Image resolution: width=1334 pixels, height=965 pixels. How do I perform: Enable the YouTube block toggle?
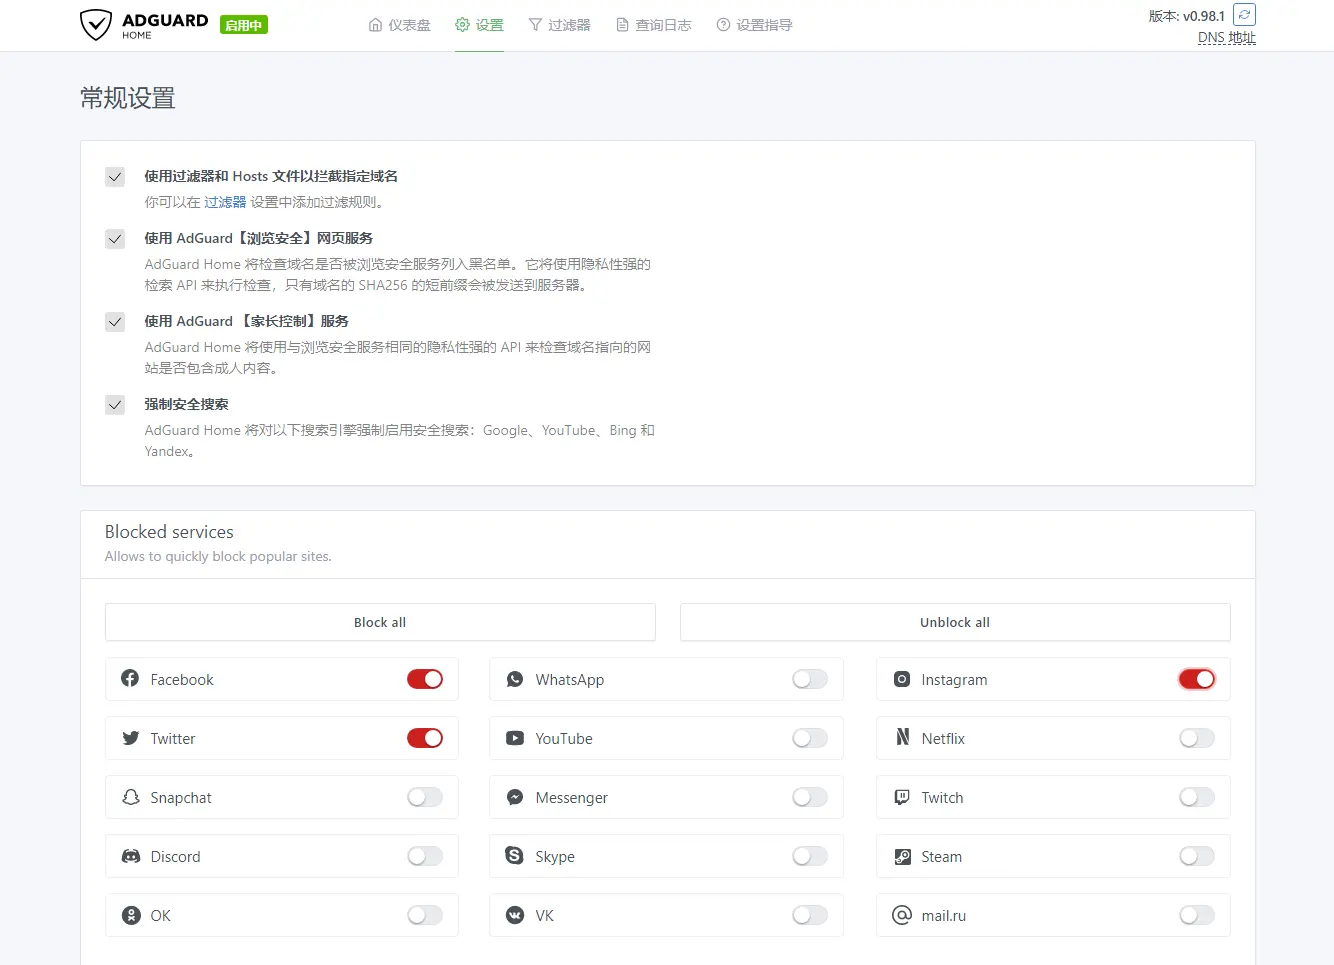click(810, 738)
